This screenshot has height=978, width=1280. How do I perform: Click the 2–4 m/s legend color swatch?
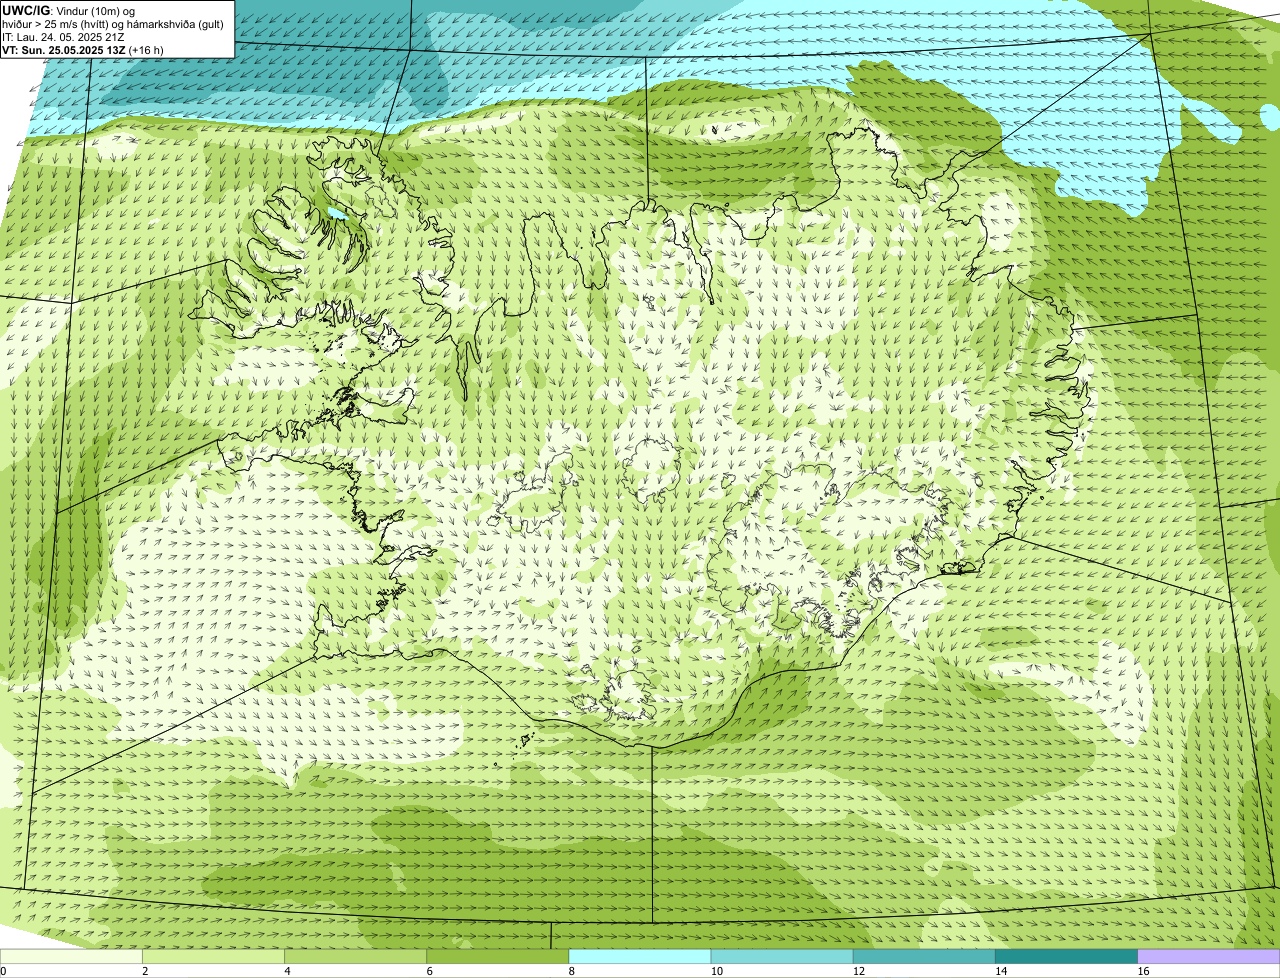214,956
